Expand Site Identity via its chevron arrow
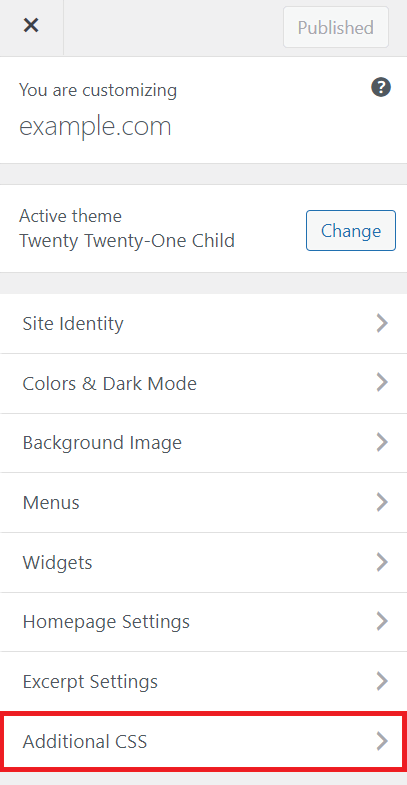The height and width of the screenshot is (785, 407). pyautogui.click(x=382, y=323)
